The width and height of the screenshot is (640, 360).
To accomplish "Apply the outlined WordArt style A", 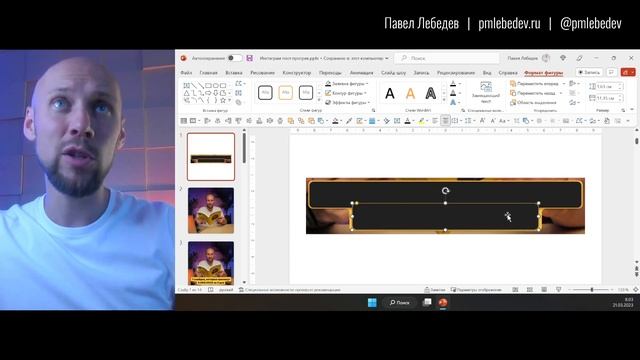I will pos(431,93).
